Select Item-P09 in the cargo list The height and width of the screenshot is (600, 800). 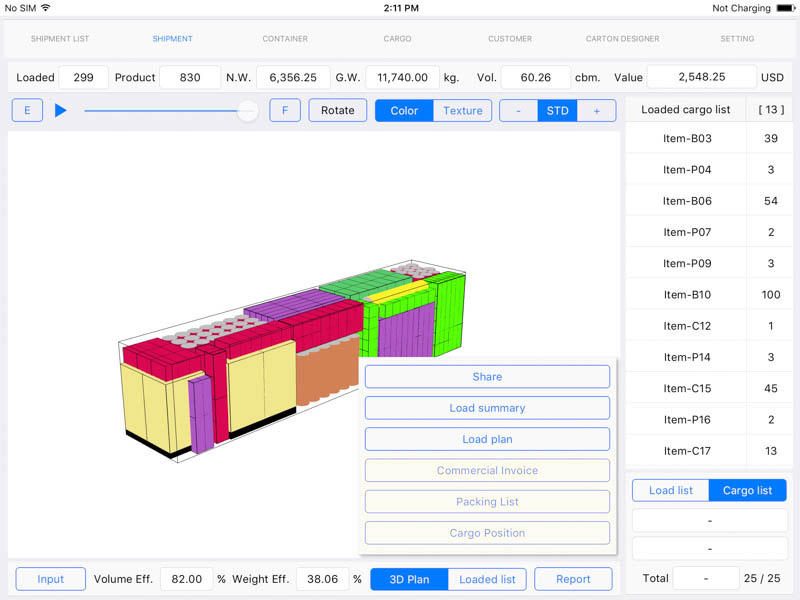[709, 263]
